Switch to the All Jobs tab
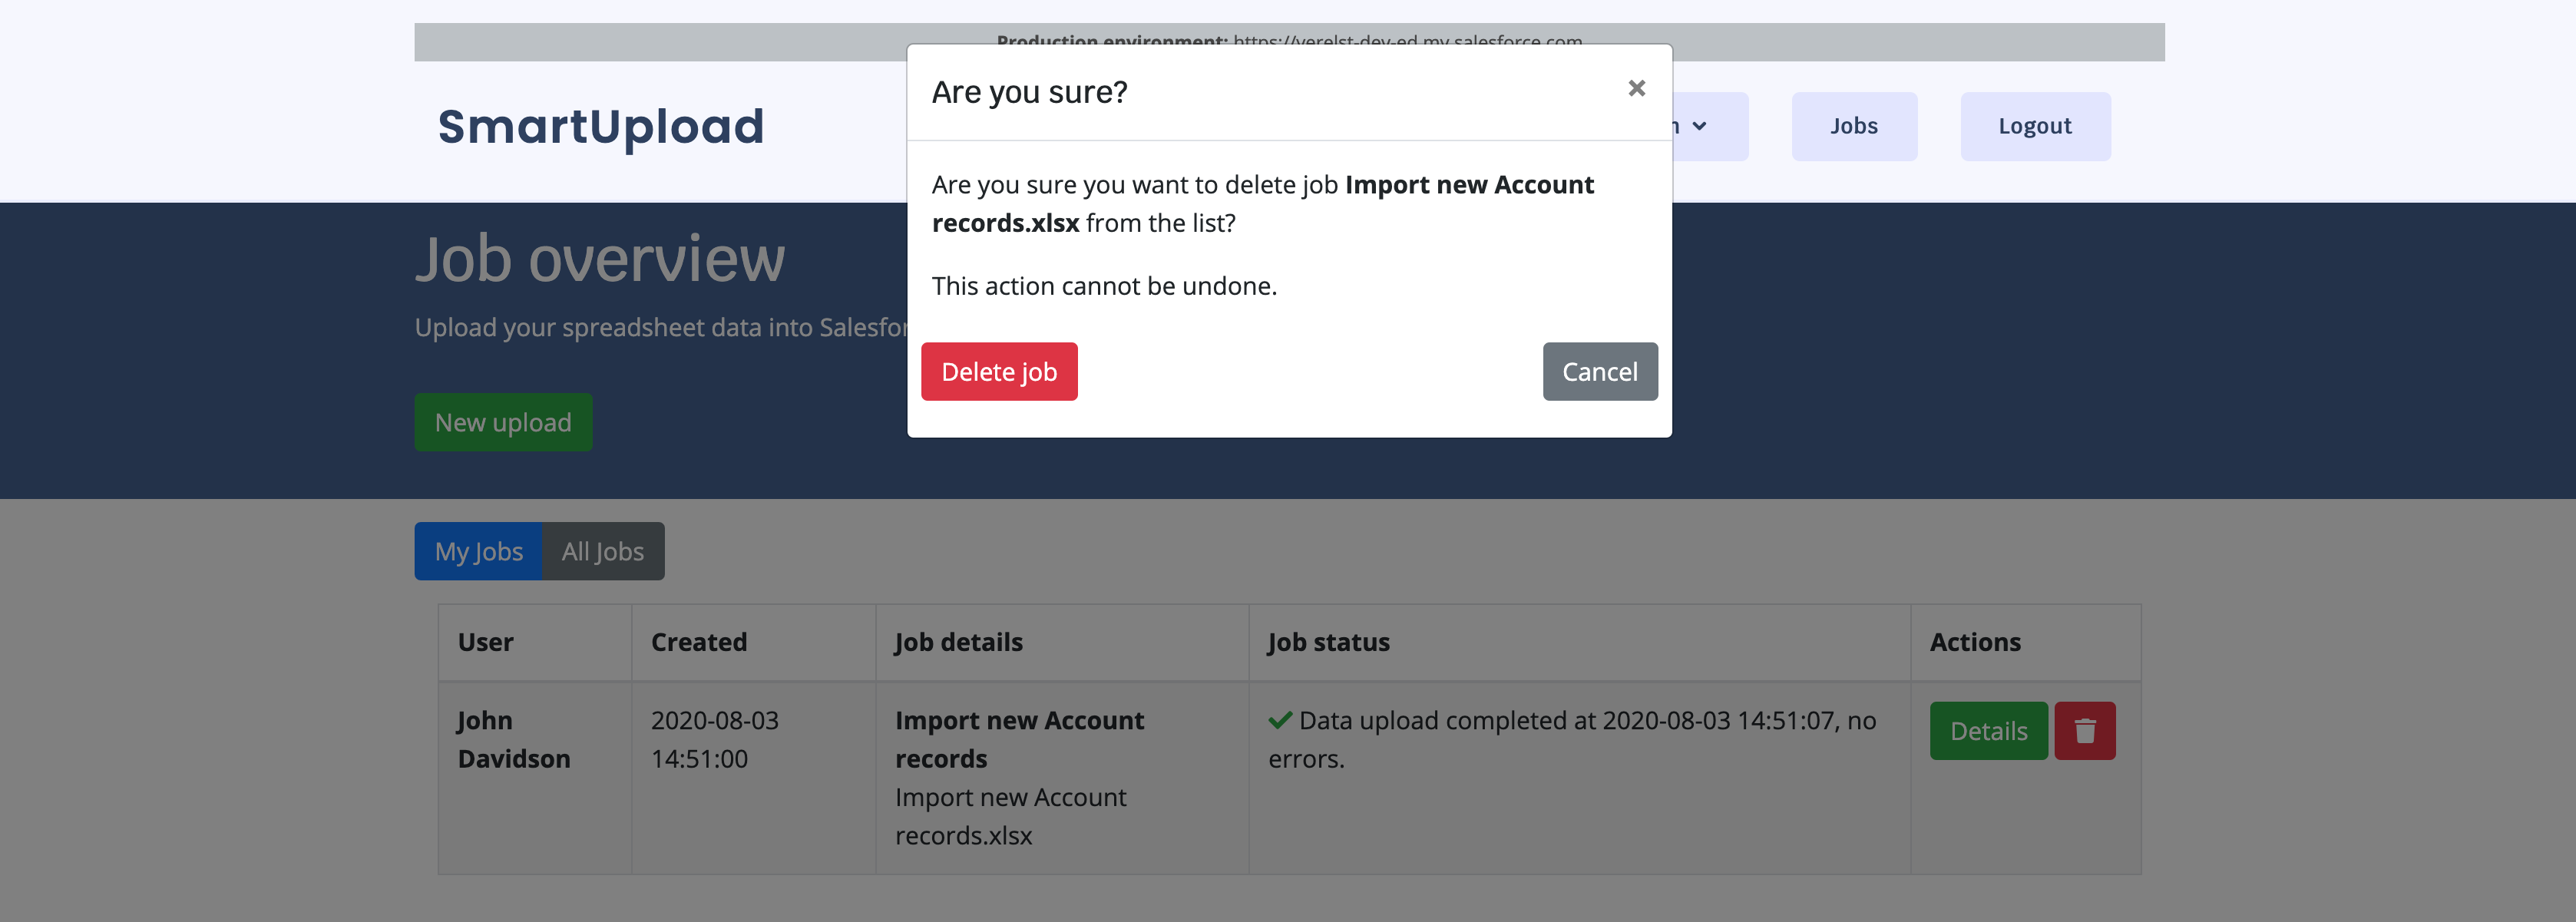This screenshot has height=922, width=2576. point(602,551)
